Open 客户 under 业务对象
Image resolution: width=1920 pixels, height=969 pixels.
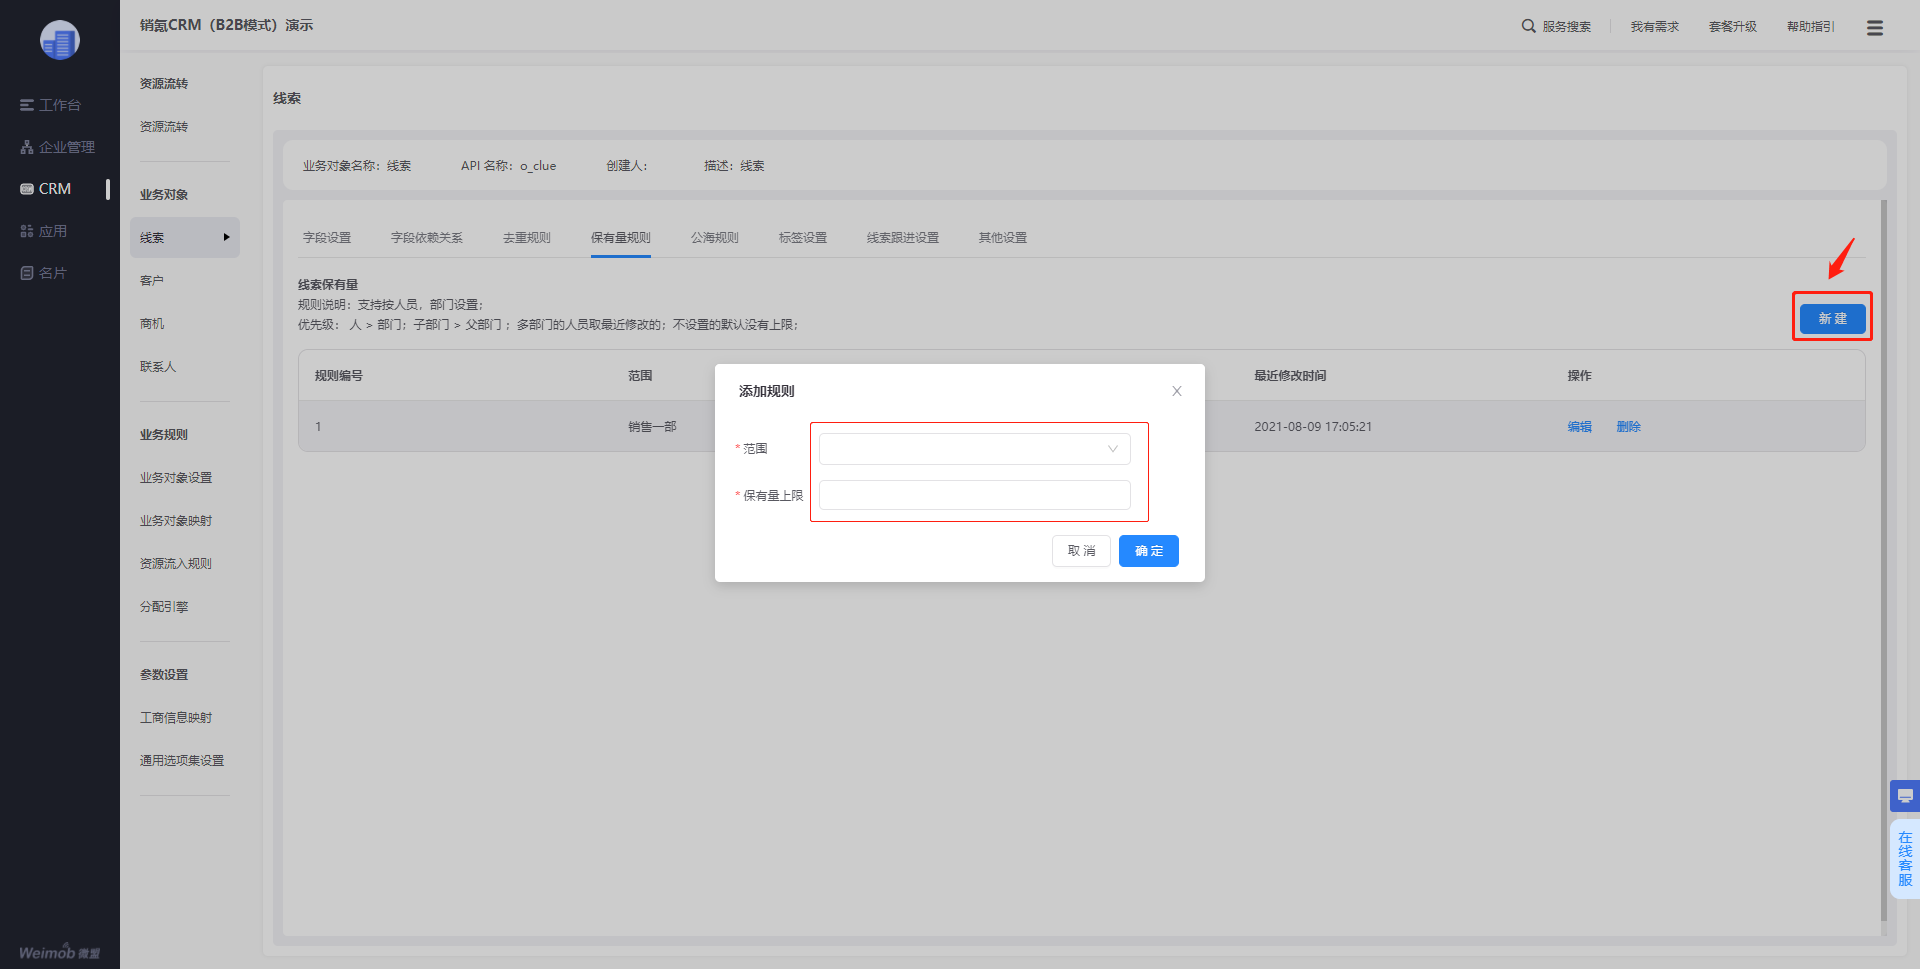coord(152,281)
